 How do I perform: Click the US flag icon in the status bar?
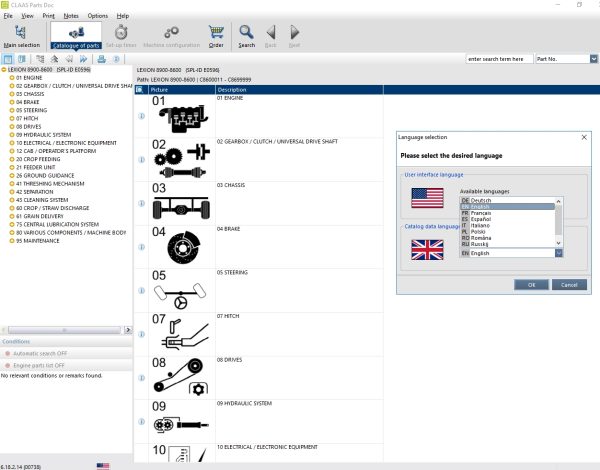[x=103, y=466]
